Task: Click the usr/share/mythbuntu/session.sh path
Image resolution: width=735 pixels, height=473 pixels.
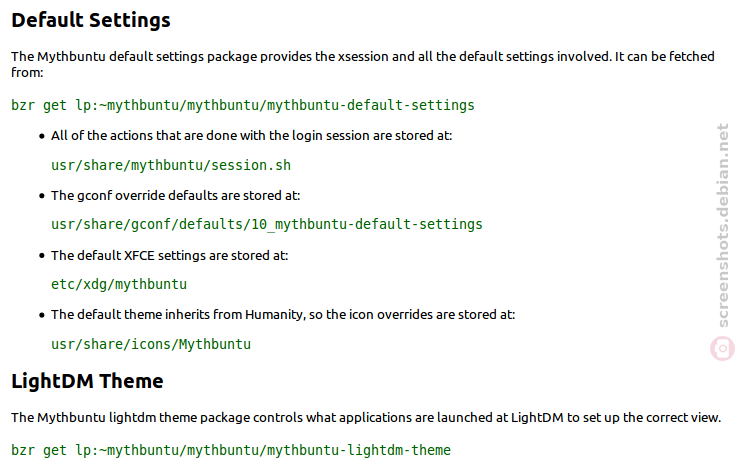Action: 171,165
